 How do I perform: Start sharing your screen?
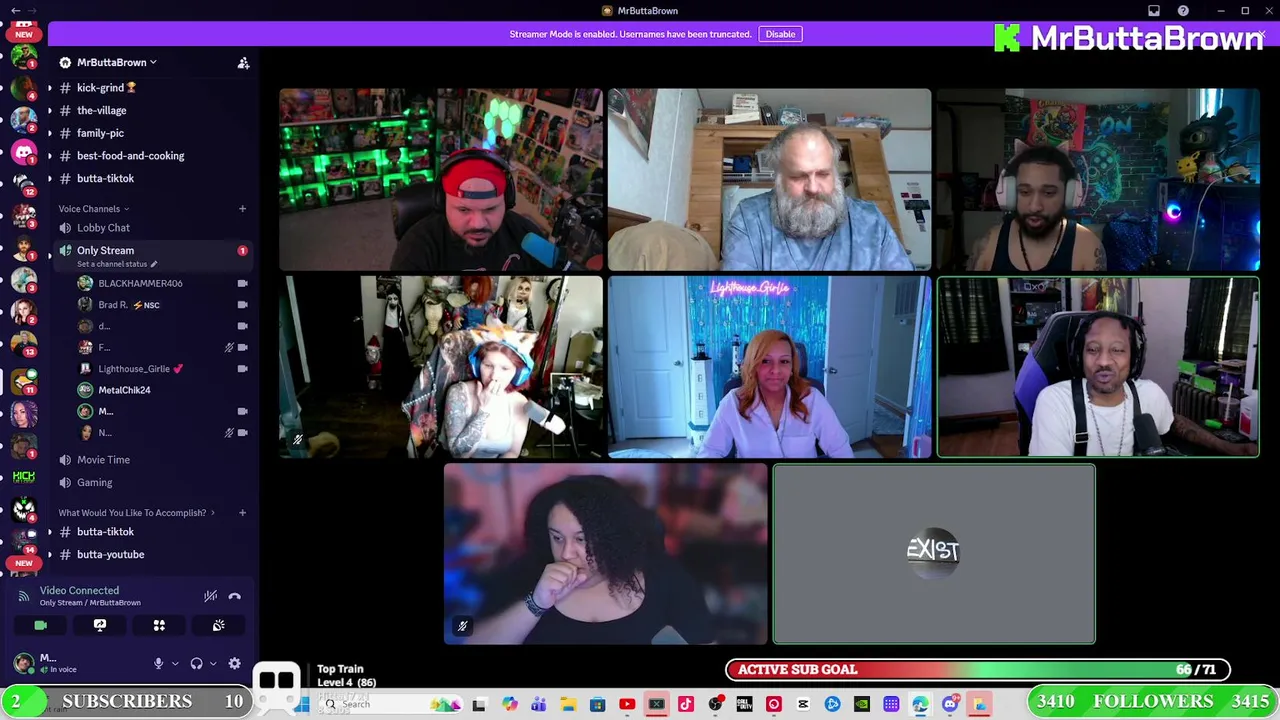(x=100, y=625)
